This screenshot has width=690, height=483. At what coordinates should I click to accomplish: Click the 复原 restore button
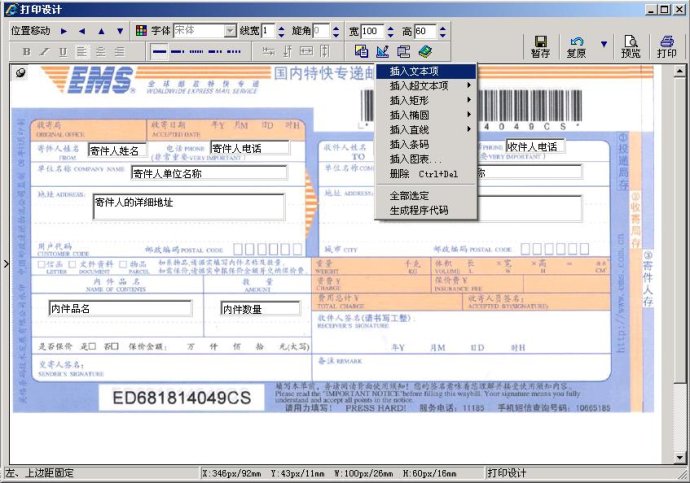click(576, 46)
